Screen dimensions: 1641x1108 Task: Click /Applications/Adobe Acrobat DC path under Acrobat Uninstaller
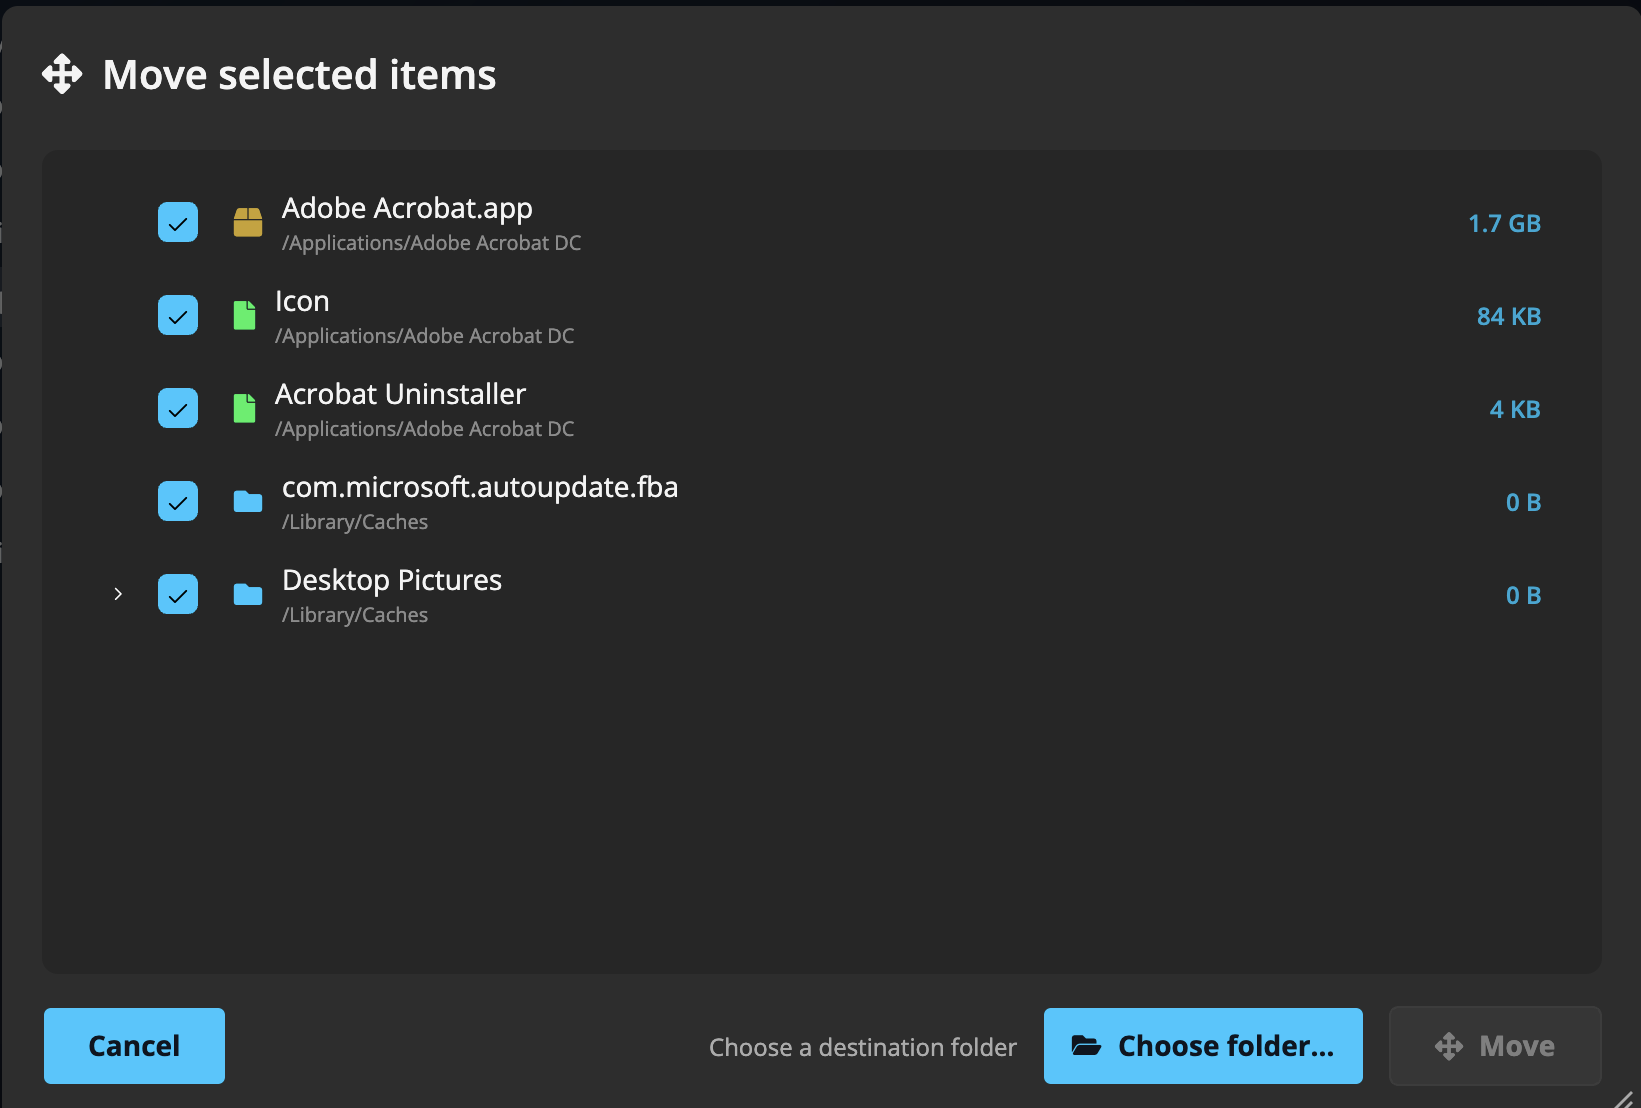click(424, 429)
